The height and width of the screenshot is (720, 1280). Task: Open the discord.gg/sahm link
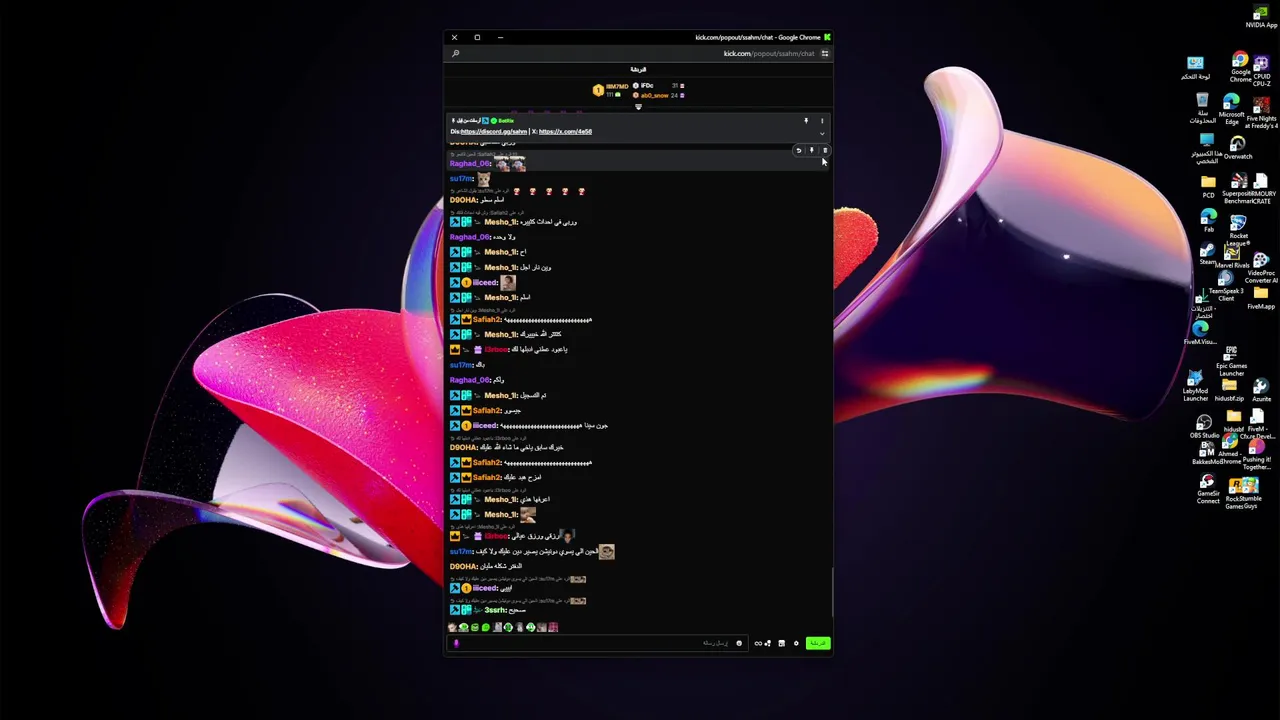pos(494,132)
